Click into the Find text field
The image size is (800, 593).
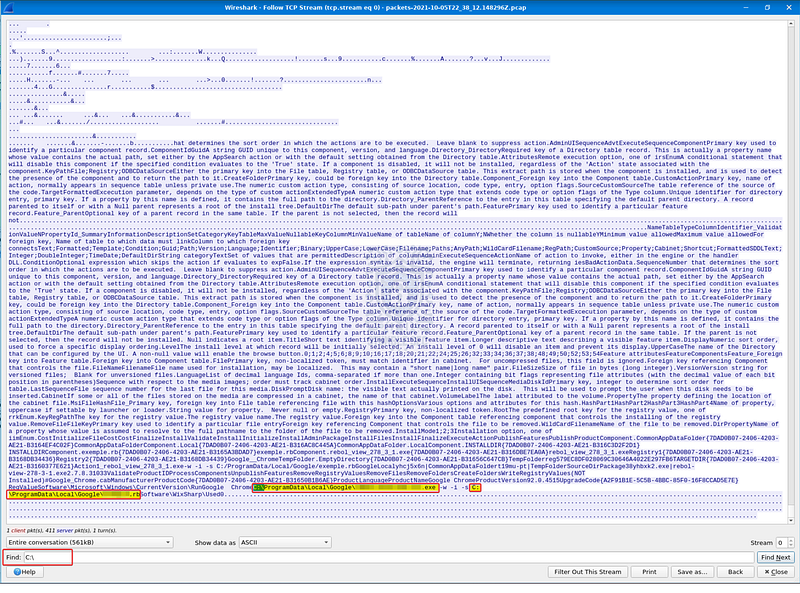click(x=389, y=557)
